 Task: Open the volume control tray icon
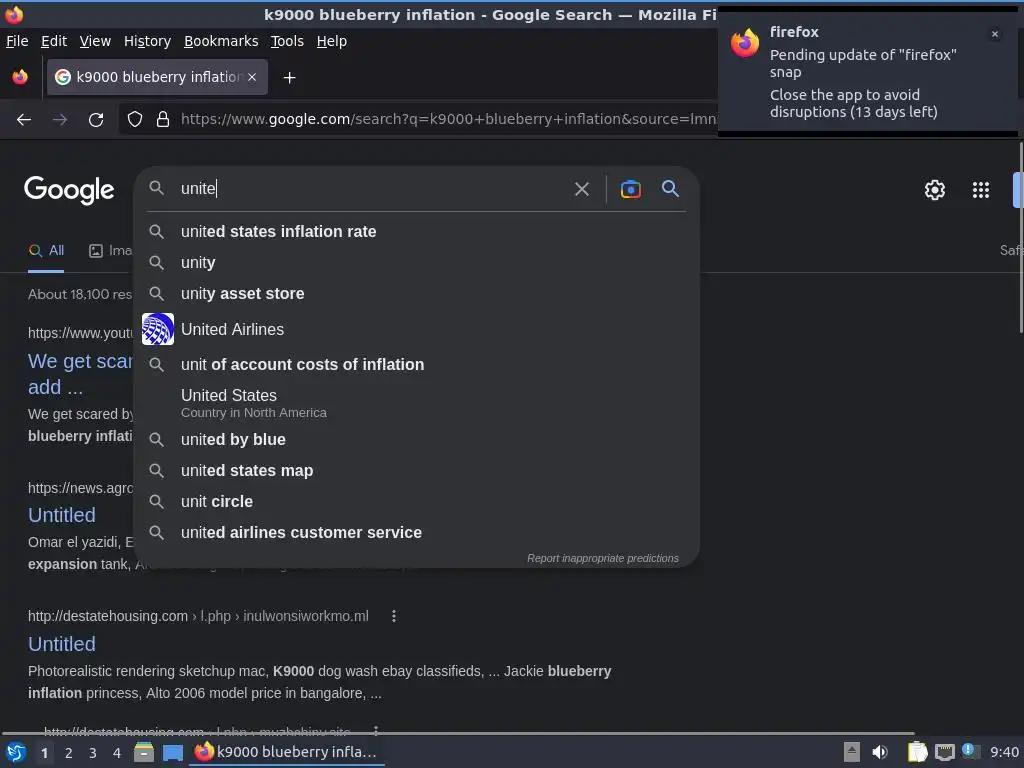(x=880, y=752)
